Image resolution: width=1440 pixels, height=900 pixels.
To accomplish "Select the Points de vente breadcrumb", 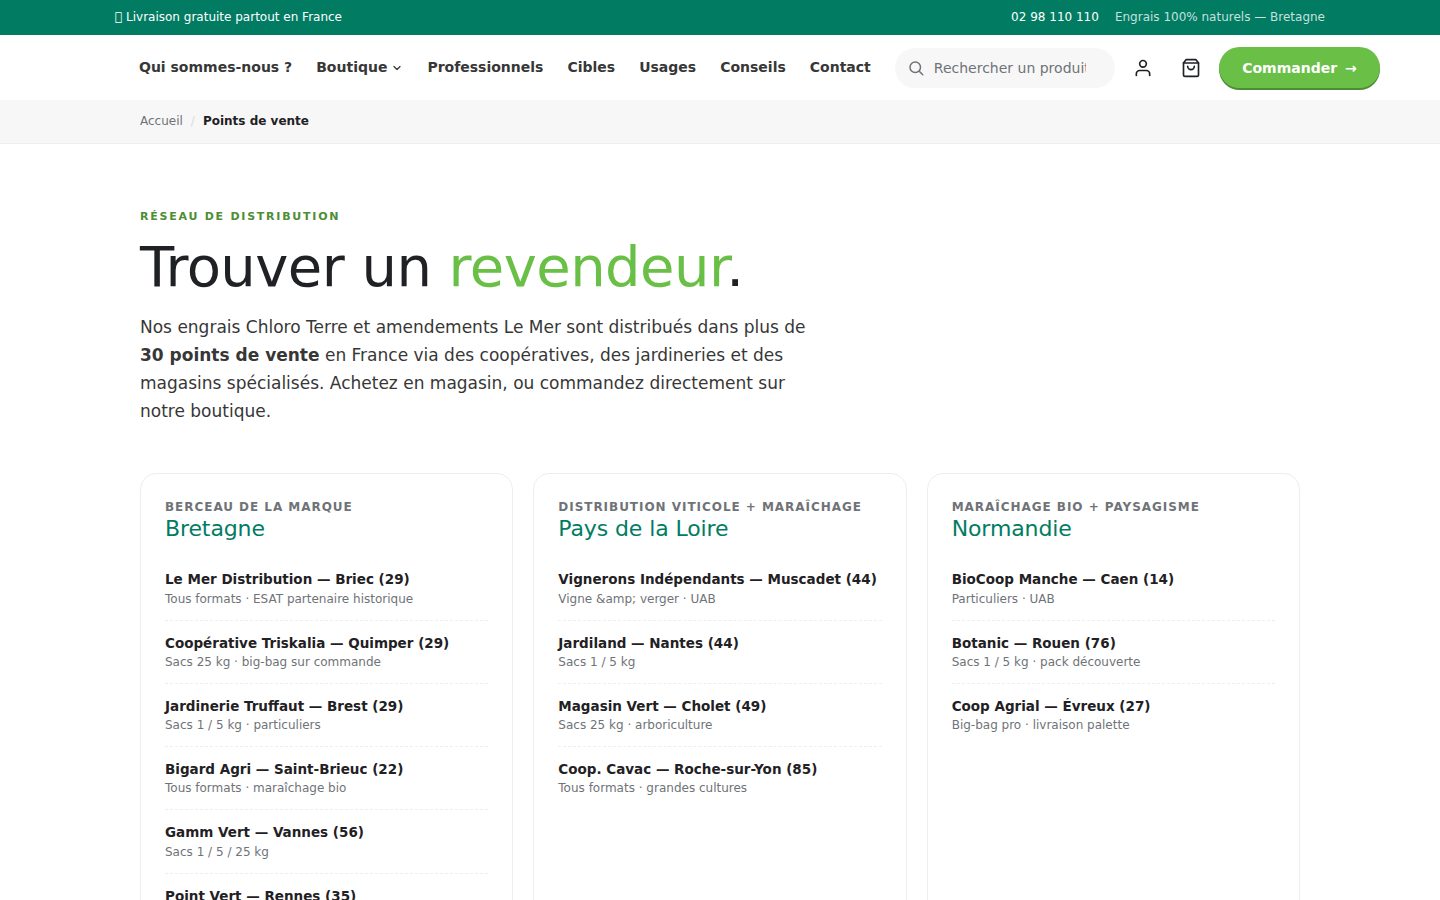I will click(x=256, y=121).
